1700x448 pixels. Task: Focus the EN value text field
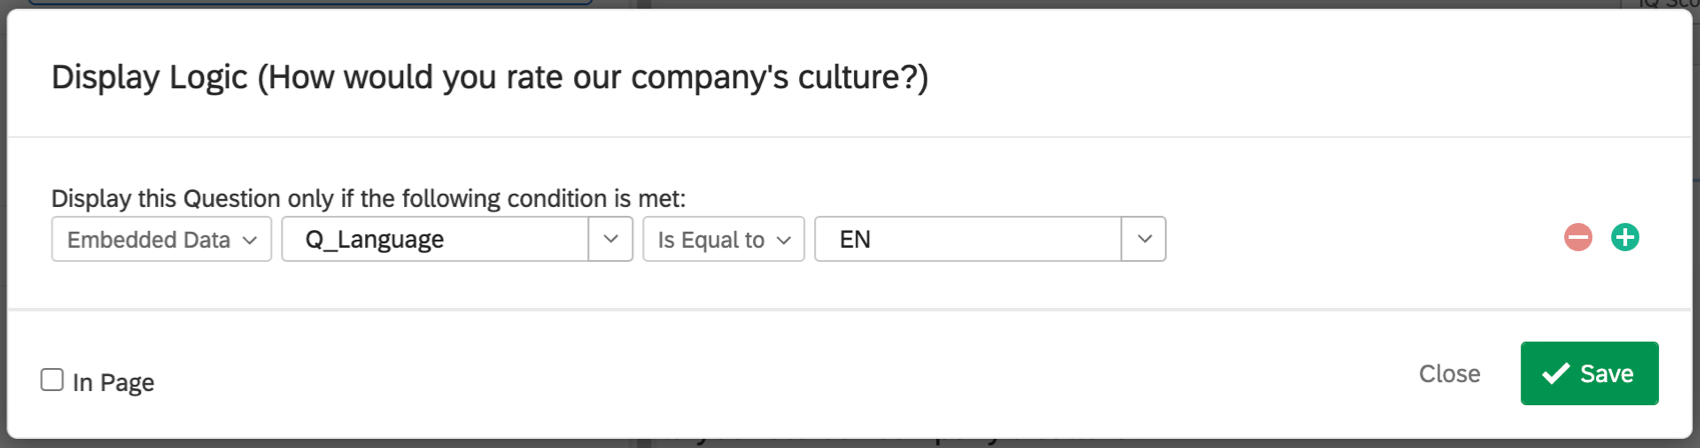(x=967, y=239)
